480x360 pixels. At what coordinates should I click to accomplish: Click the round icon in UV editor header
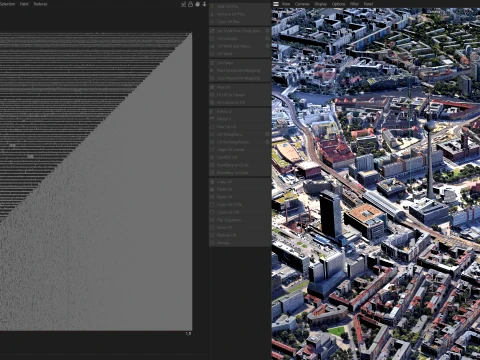pyautogui.click(x=197, y=4)
